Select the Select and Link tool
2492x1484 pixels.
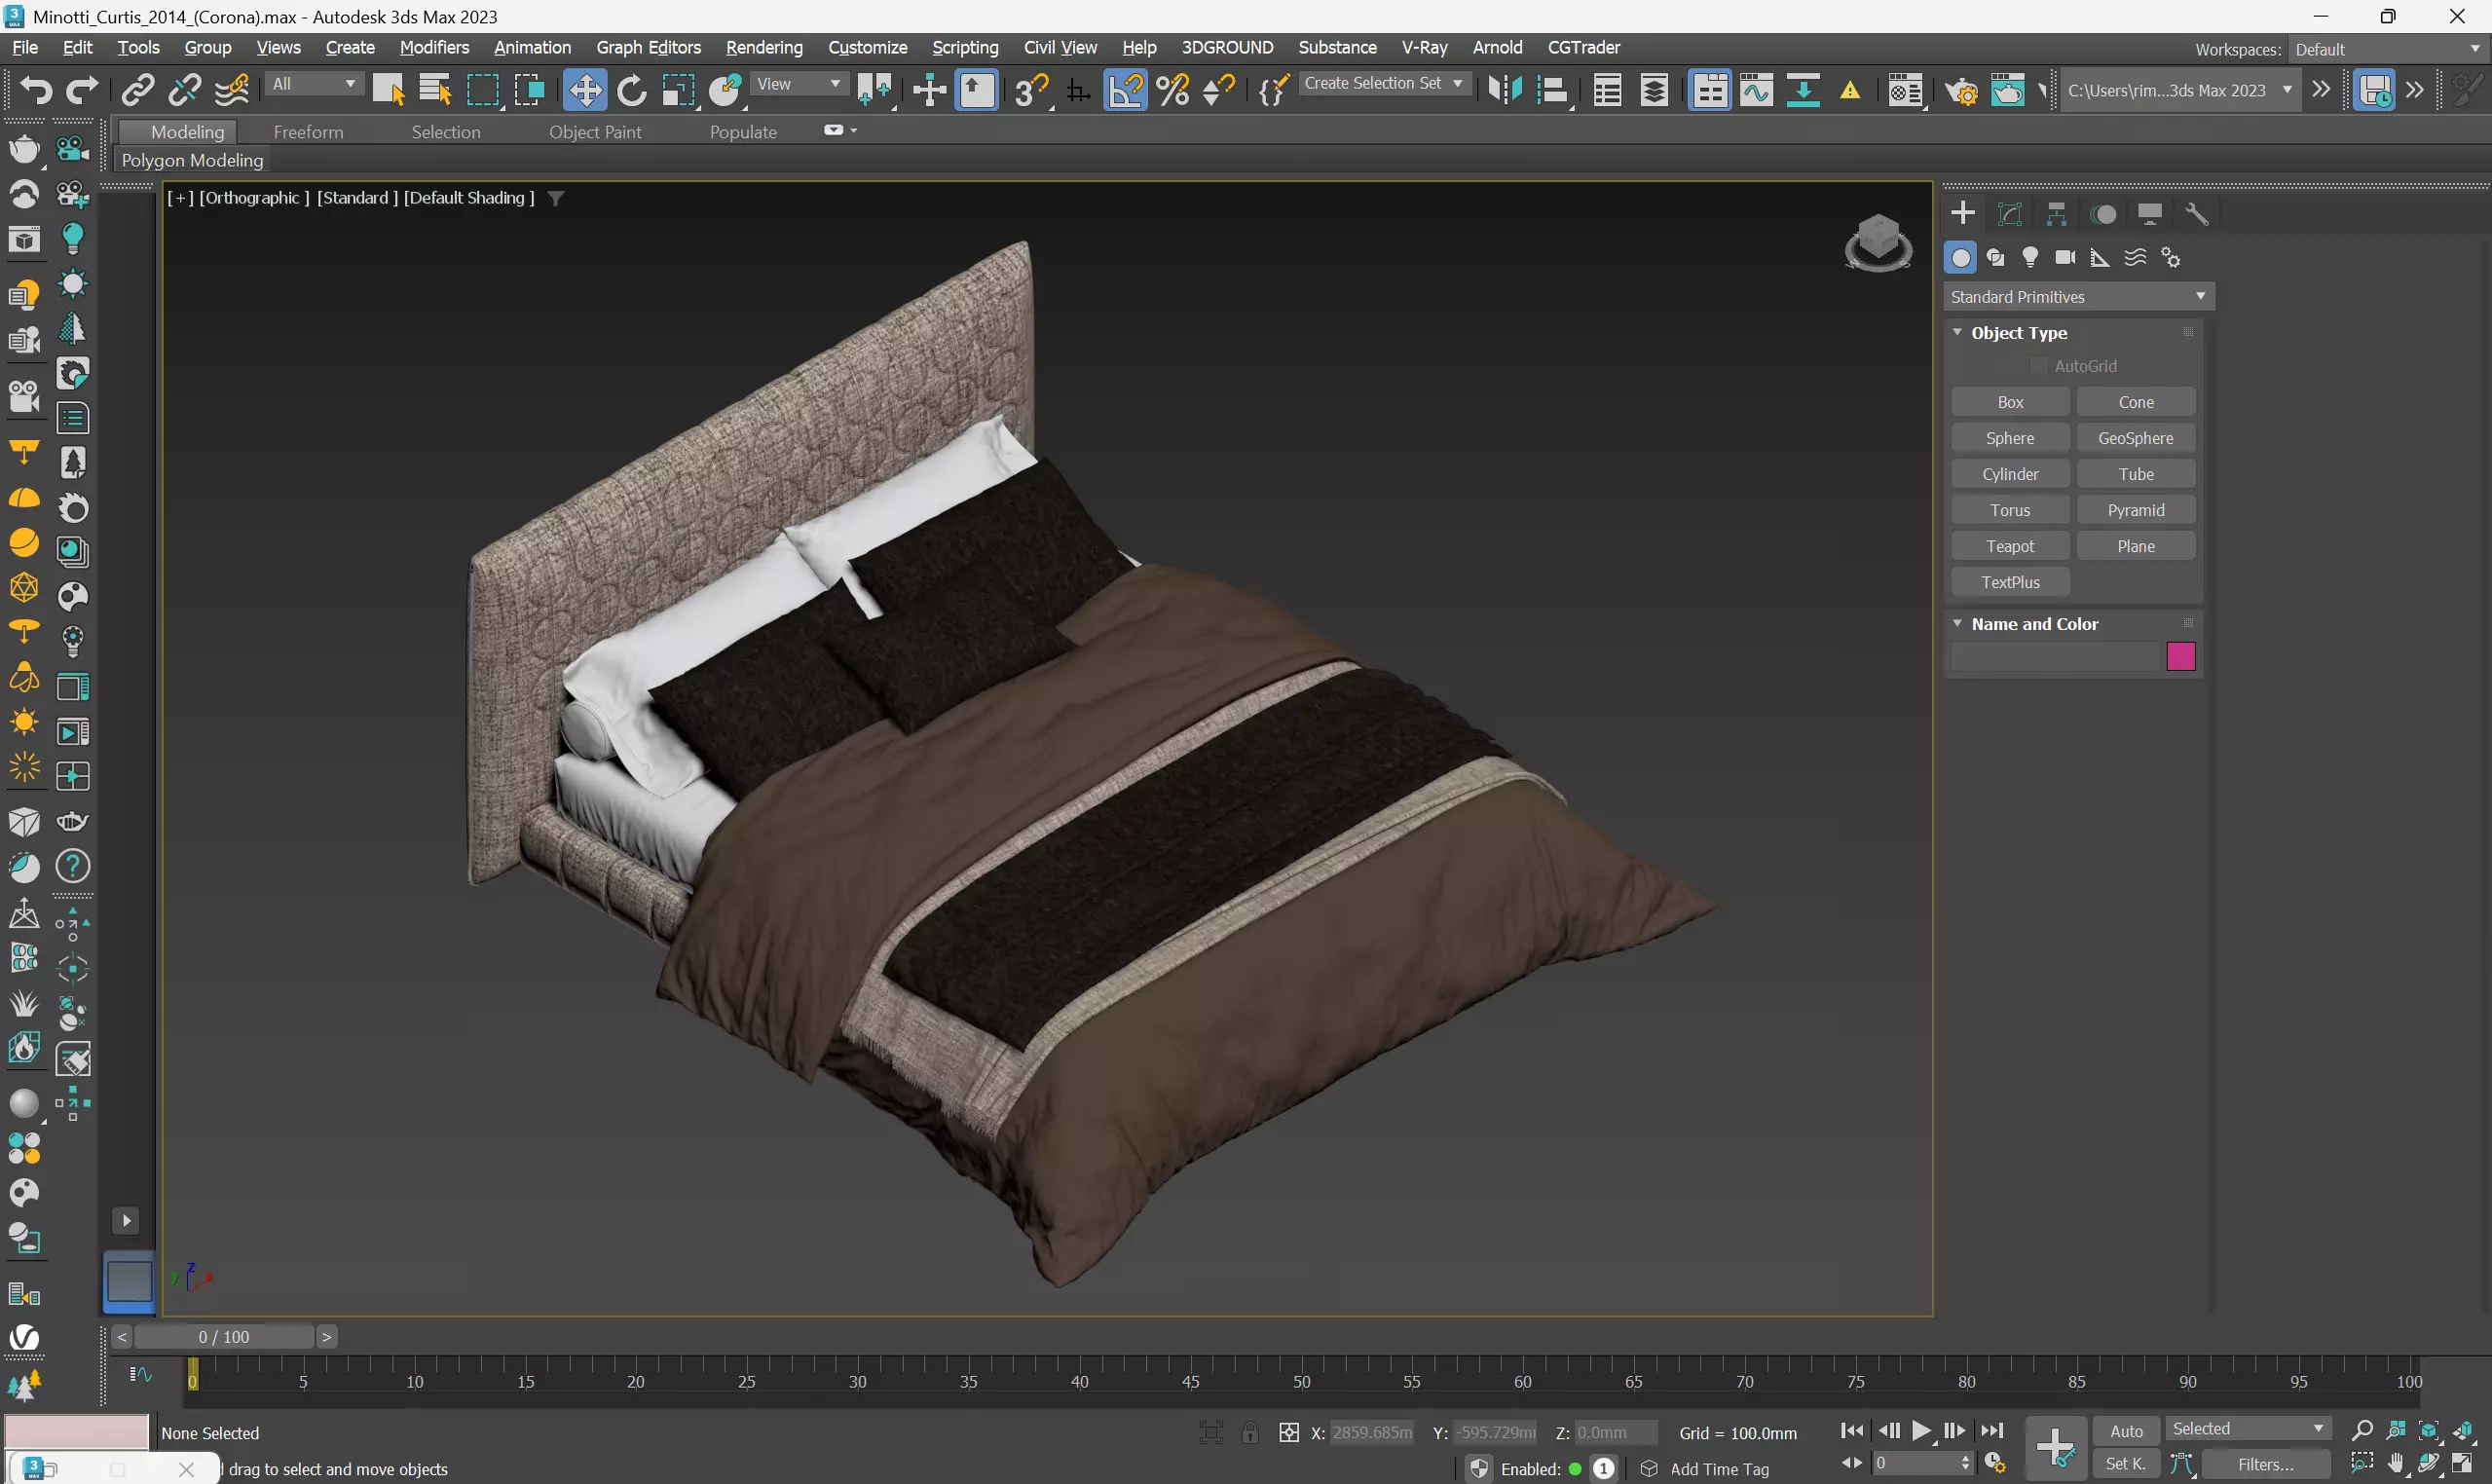pyautogui.click(x=137, y=90)
